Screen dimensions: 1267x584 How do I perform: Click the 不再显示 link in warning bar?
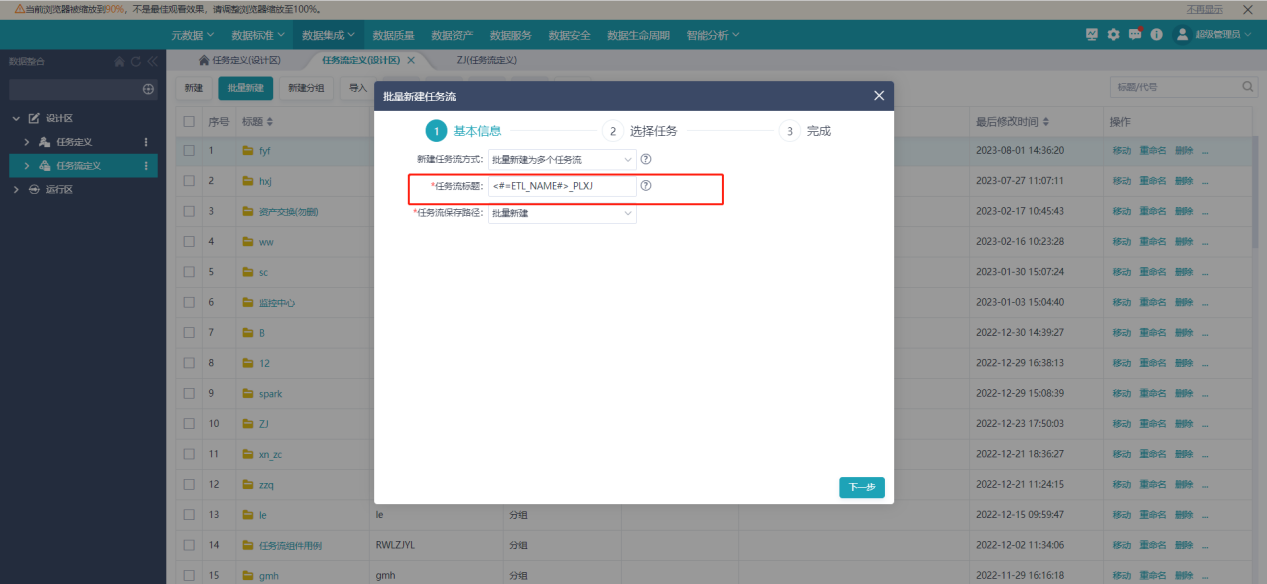click(x=1204, y=9)
